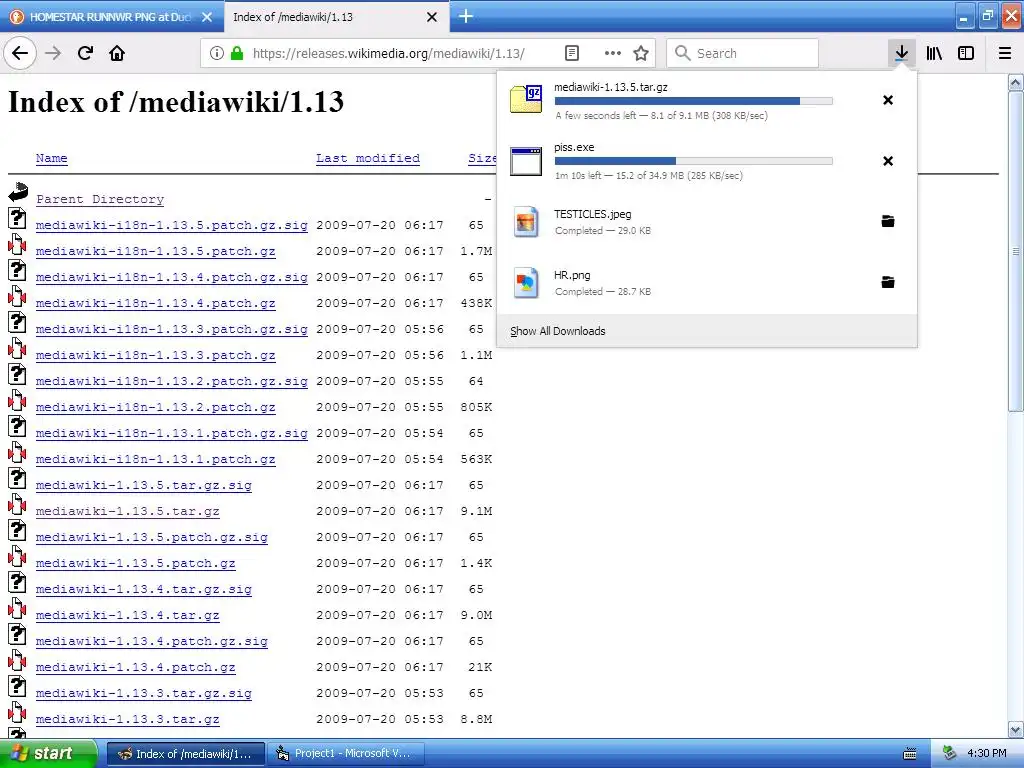This screenshot has width=1024, height=768.
Task: Reload the current page
Action: click(85, 53)
